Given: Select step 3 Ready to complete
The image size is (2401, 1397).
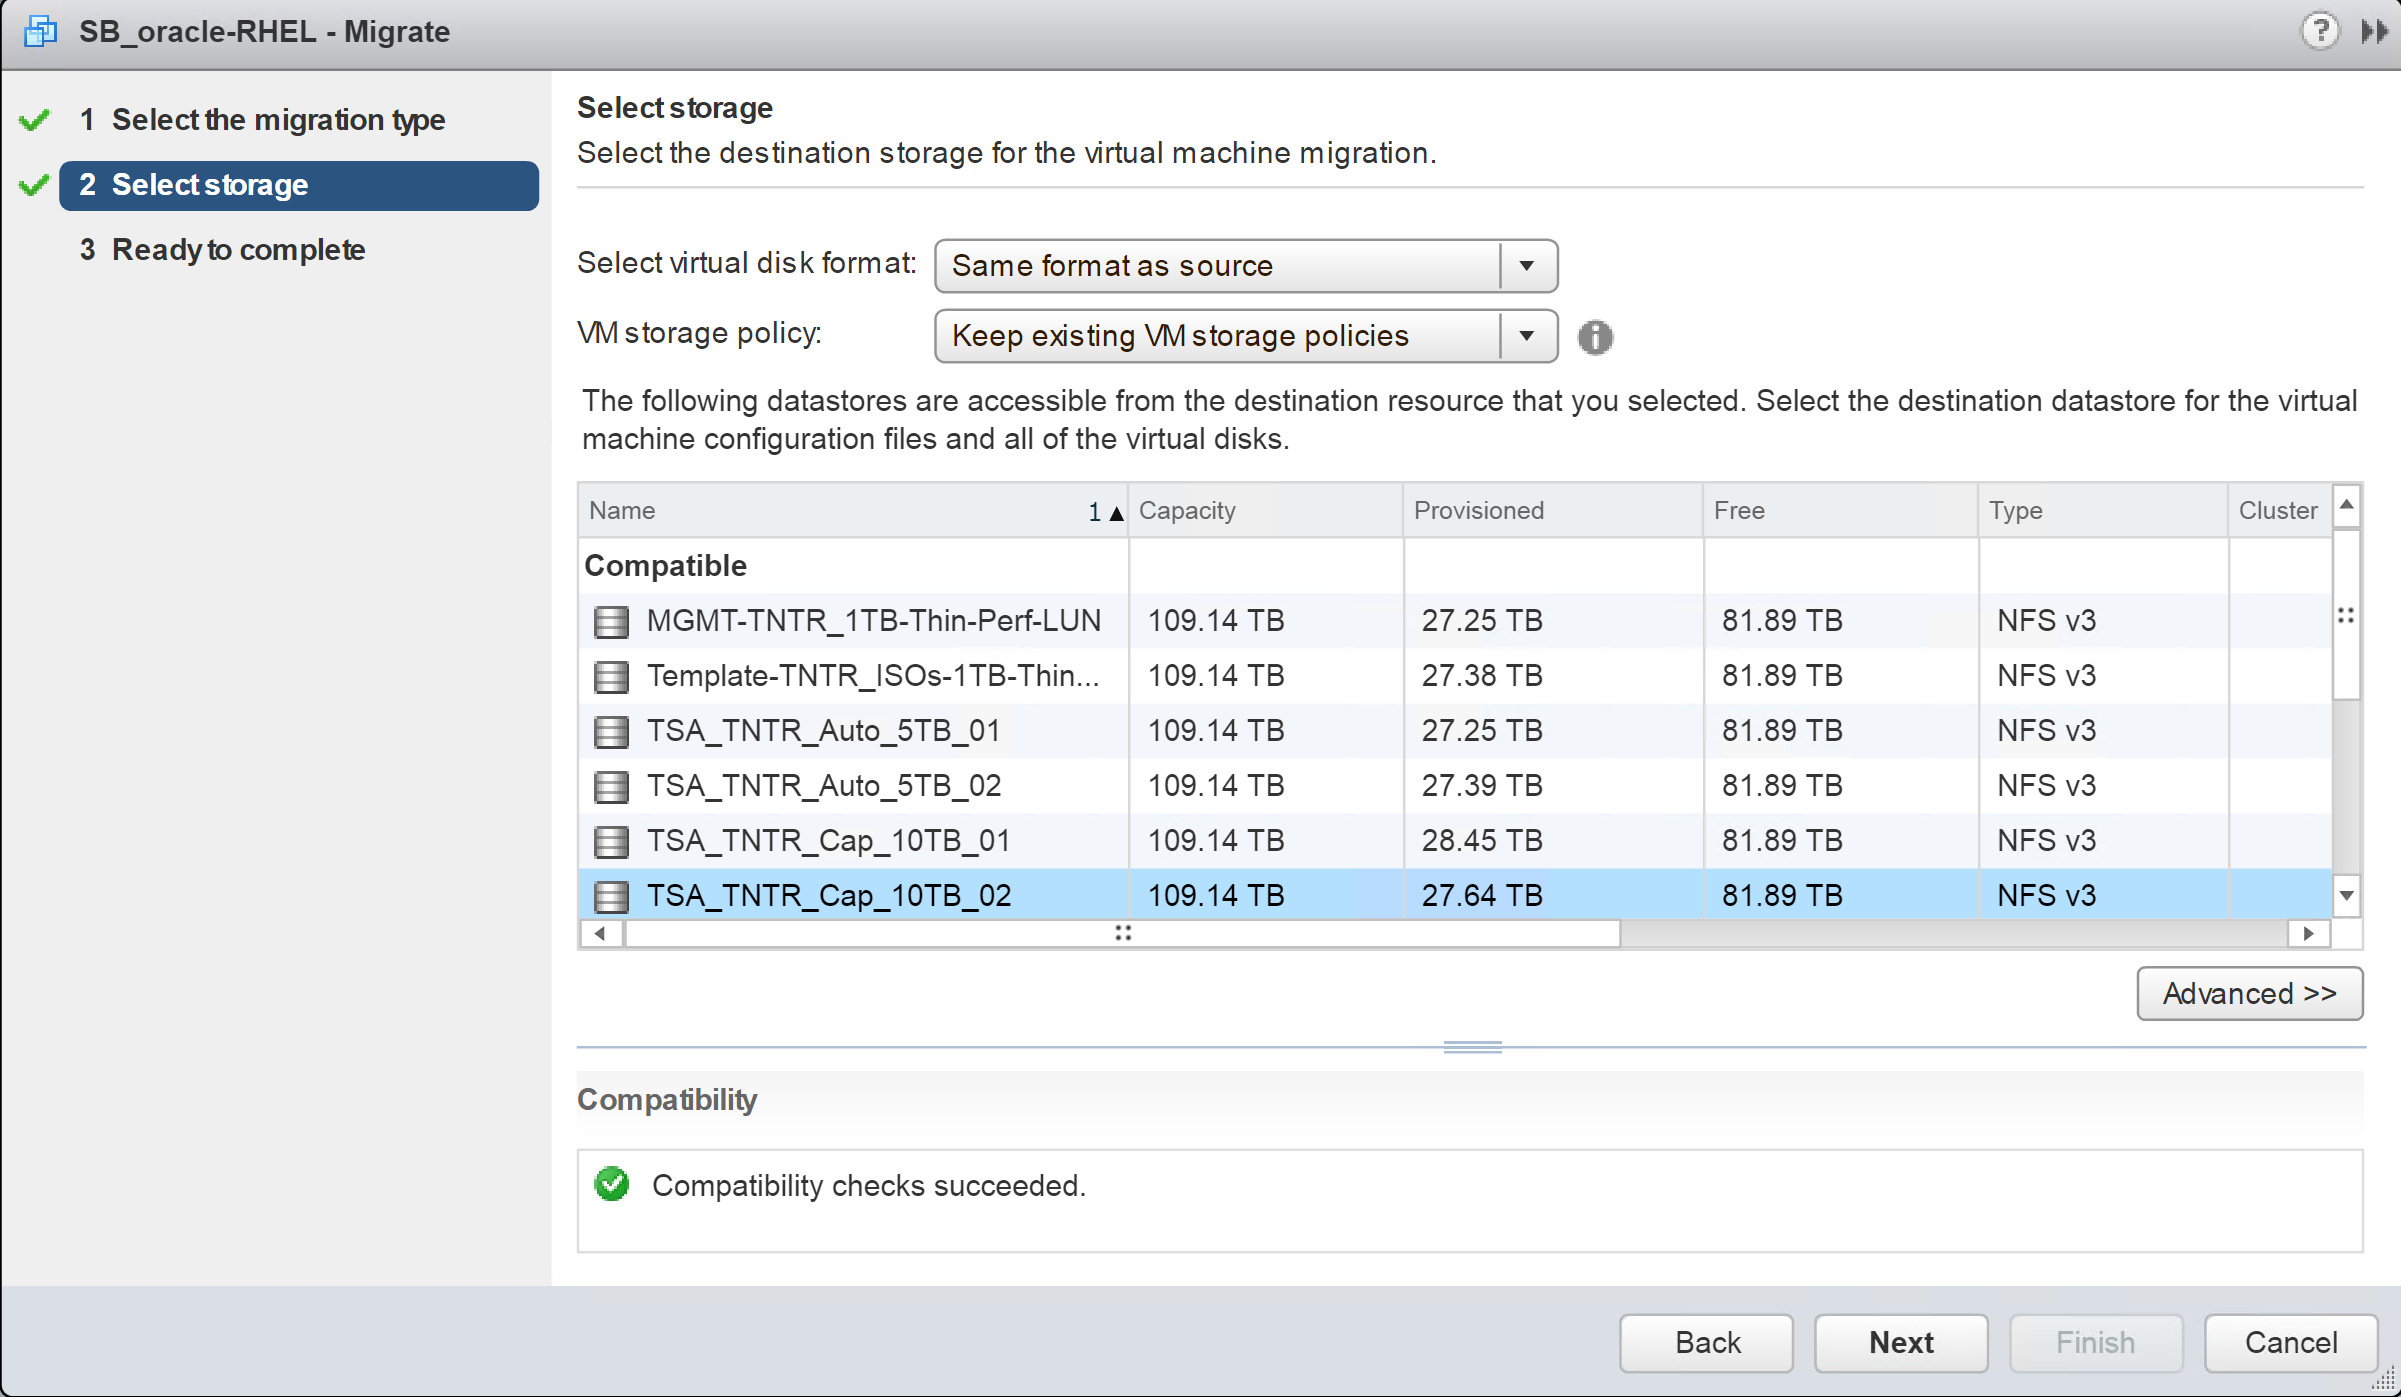Looking at the screenshot, I should click(x=238, y=250).
